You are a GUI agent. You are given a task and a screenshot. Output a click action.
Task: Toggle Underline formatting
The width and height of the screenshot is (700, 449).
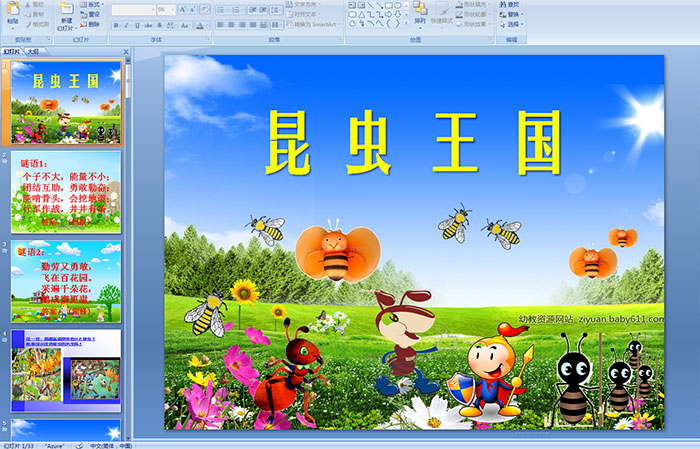[x=137, y=25]
